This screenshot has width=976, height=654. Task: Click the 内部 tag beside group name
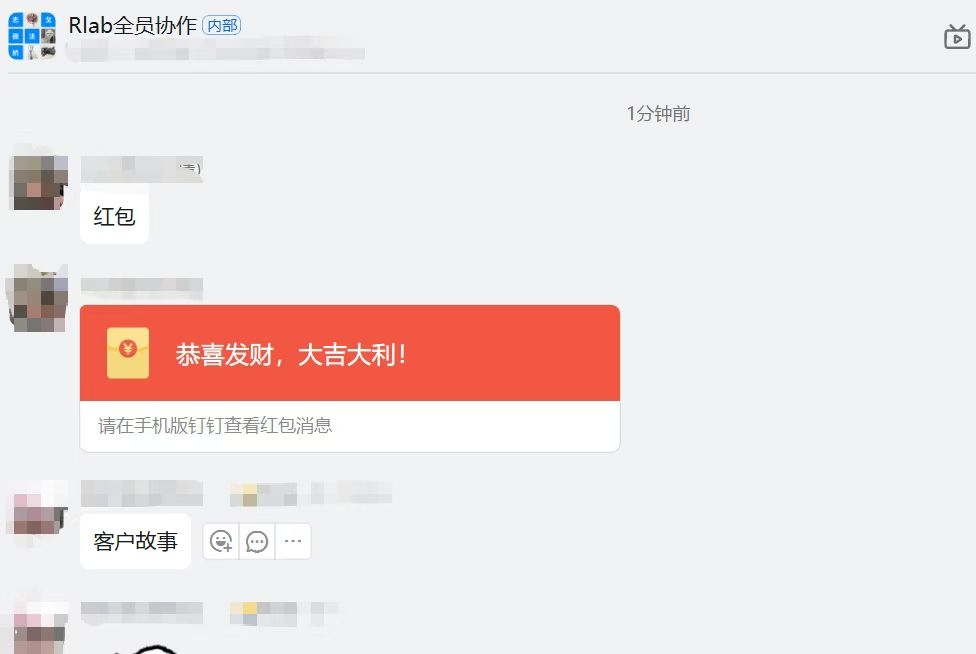point(222,26)
